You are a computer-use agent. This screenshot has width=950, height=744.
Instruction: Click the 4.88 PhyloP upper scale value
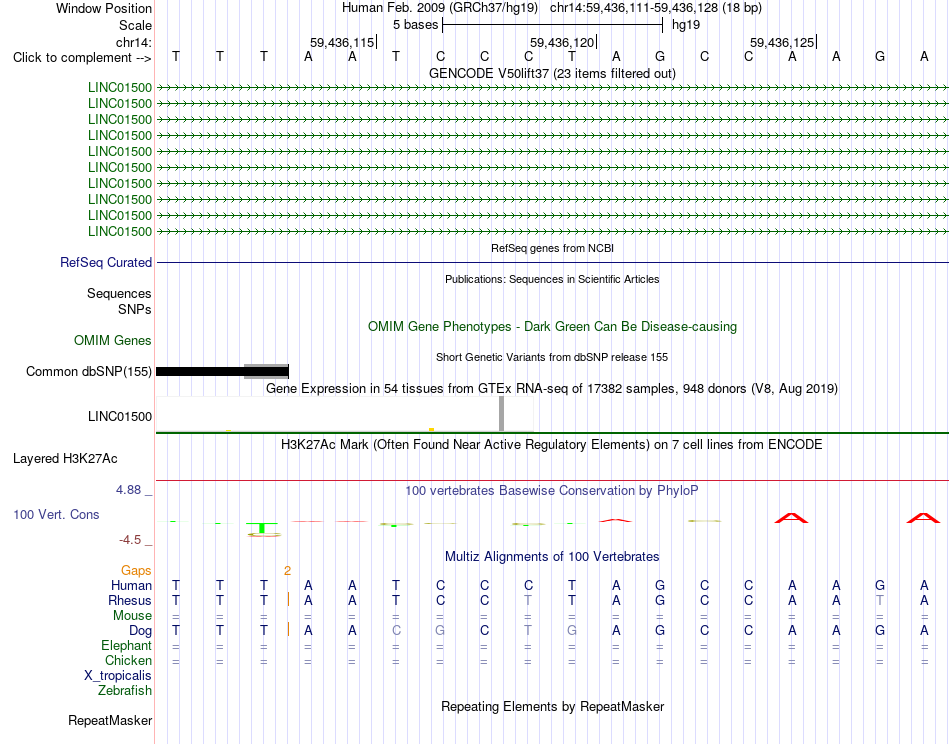point(128,490)
